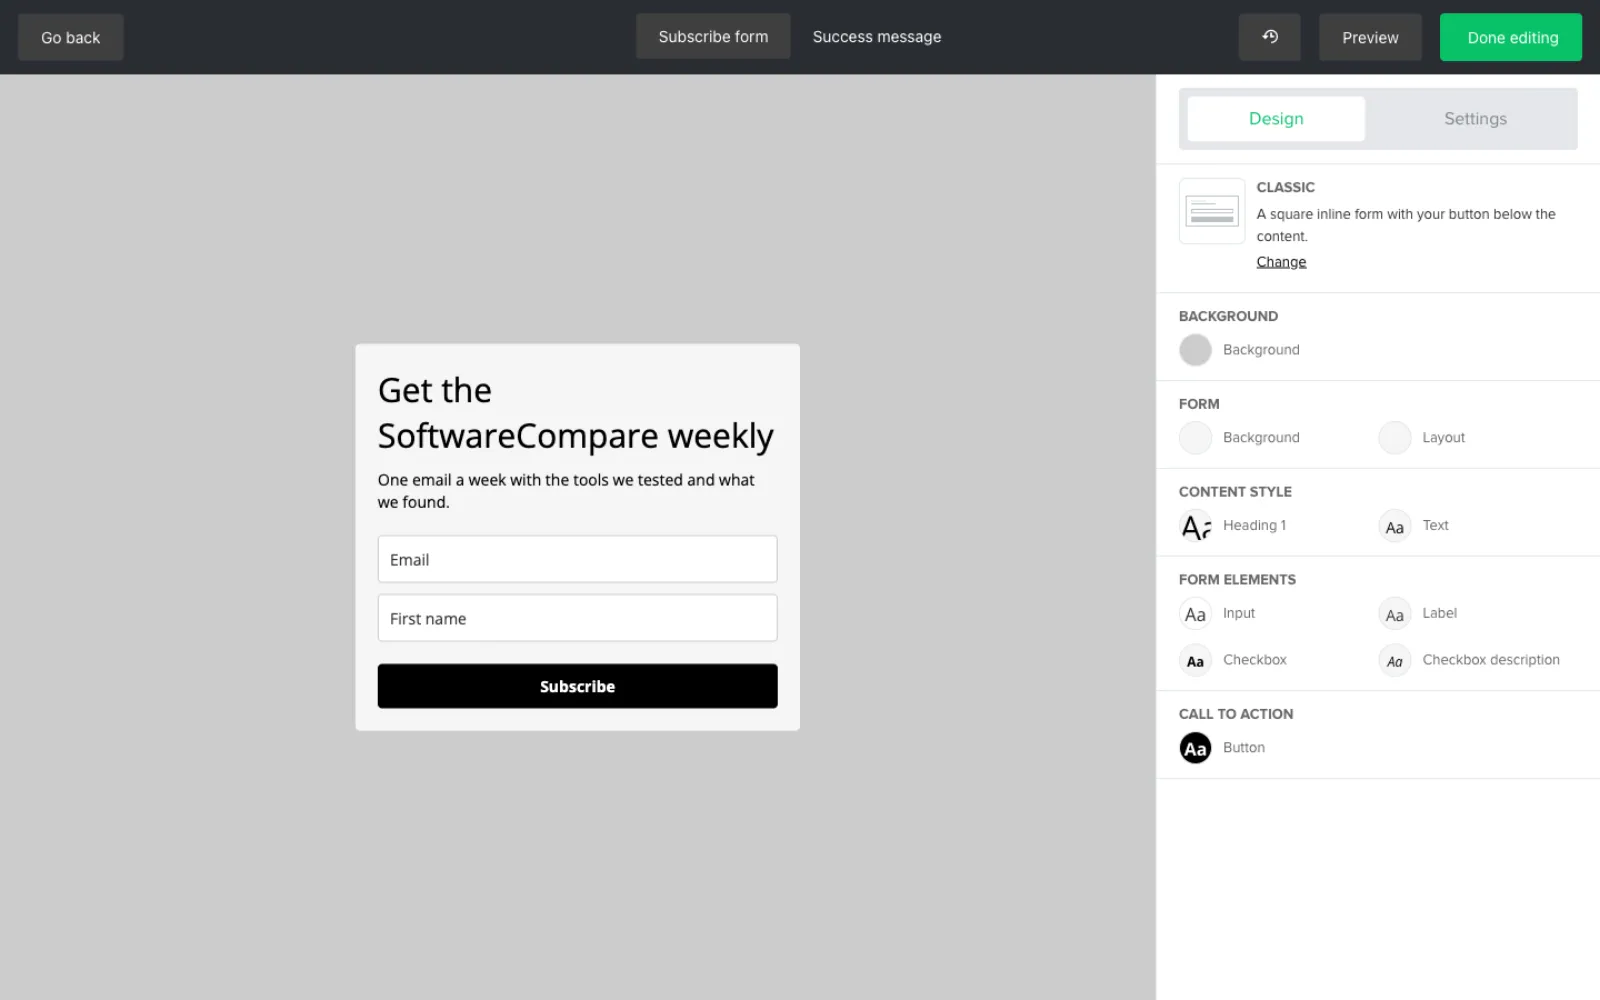Click the Classic form layout thumbnail
The width and height of the screenshot is (1600, 1000).
click(x=1212, y=211)
